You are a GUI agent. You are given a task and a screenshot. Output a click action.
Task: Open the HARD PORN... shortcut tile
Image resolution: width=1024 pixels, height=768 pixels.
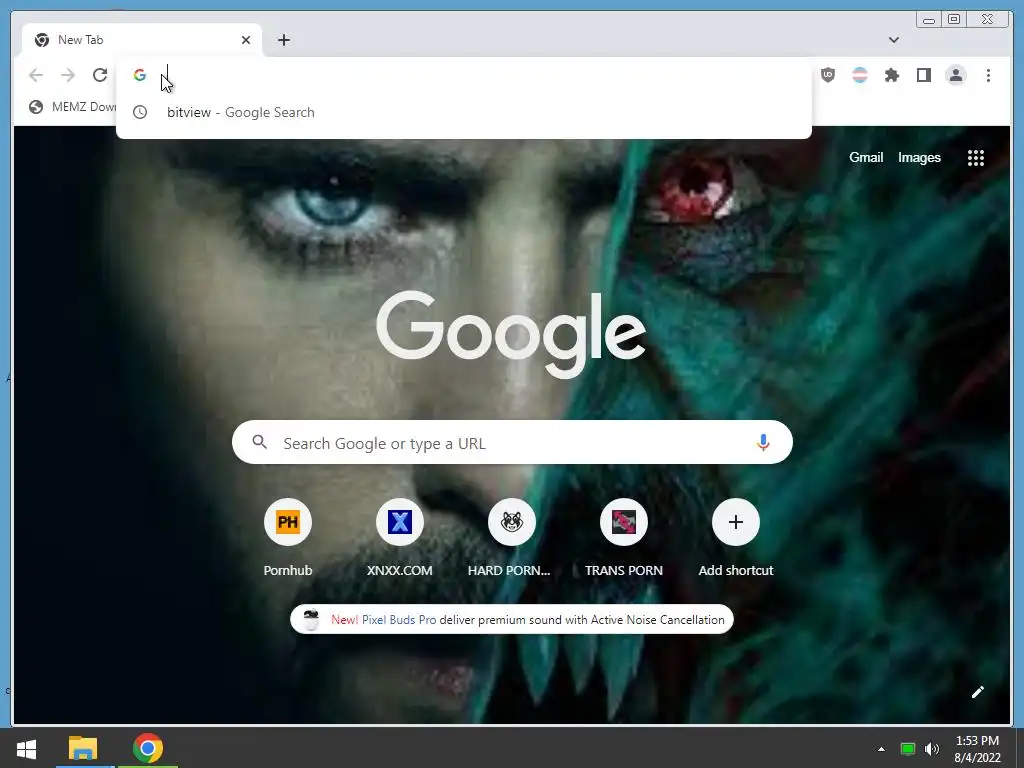[x=511, y=537]
